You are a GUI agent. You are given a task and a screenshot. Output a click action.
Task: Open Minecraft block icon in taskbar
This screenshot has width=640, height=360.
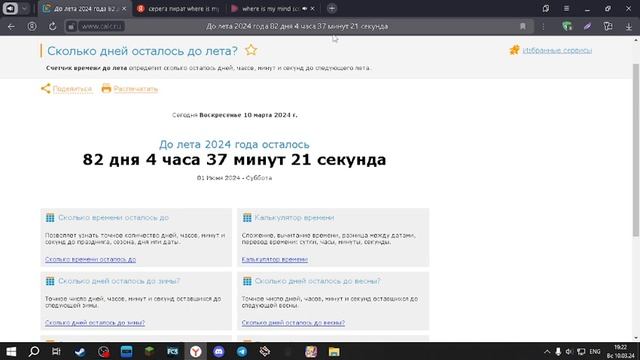[149, 351]
